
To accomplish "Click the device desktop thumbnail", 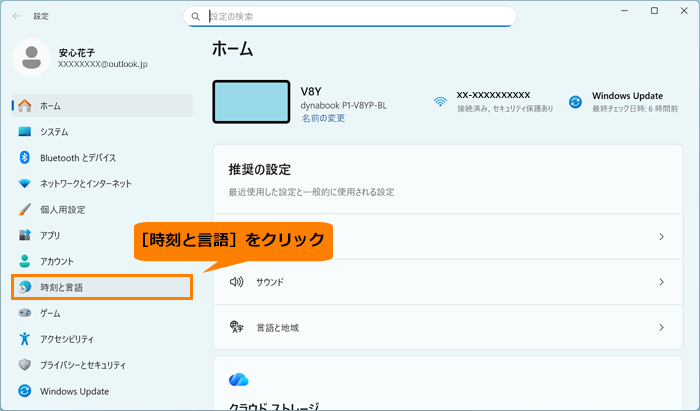I will tap(251, 102).
